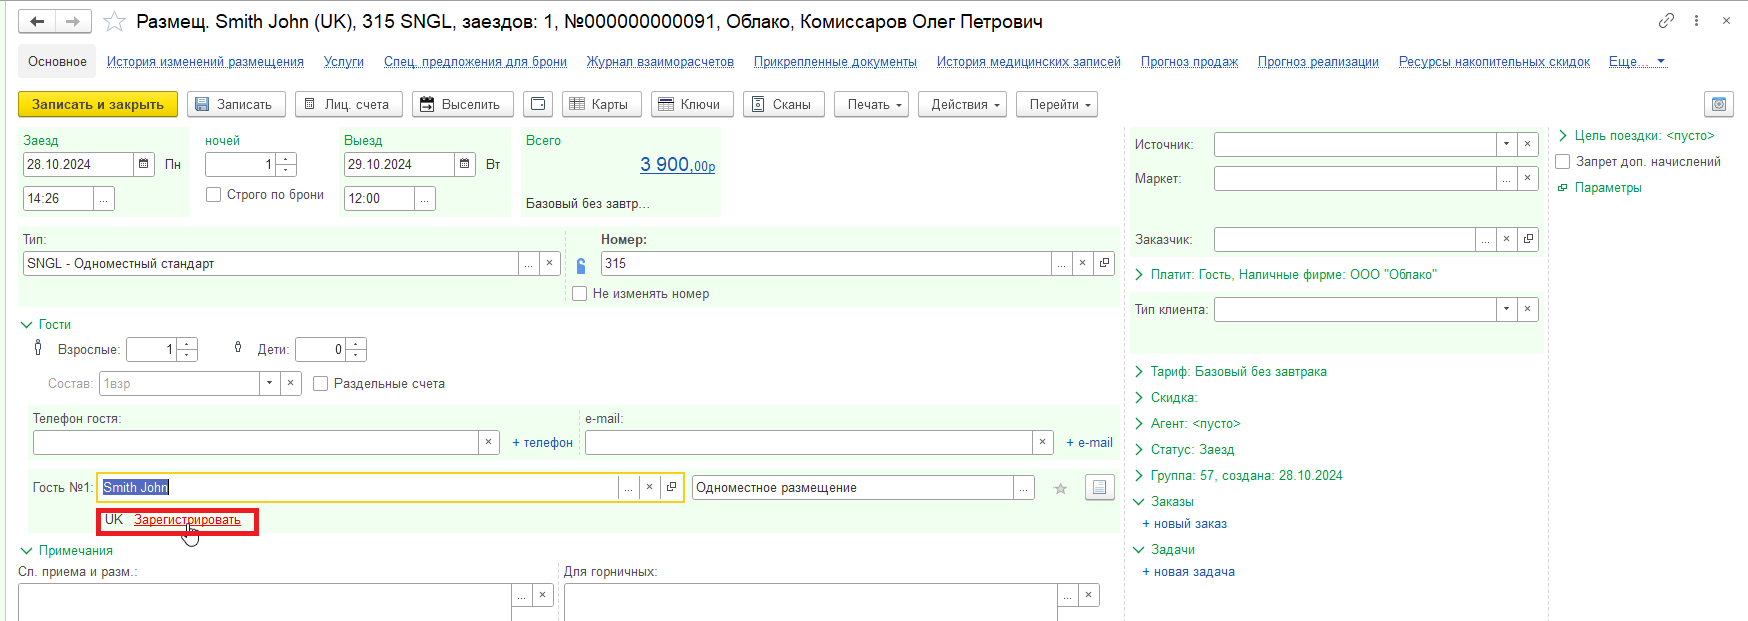Open the camera snapshot button in the toolbar
Viewport: 1748px width, 621px height.
1718,104
